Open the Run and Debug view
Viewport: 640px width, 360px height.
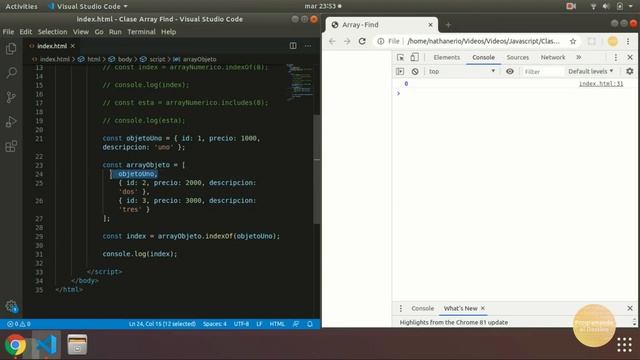click(11, 122)
